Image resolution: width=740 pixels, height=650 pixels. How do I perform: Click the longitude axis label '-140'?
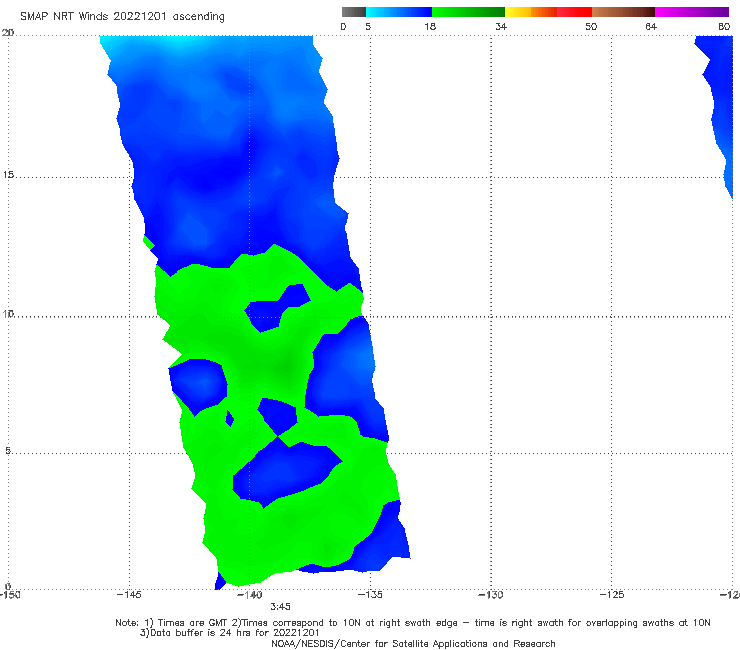click(249, 594)
